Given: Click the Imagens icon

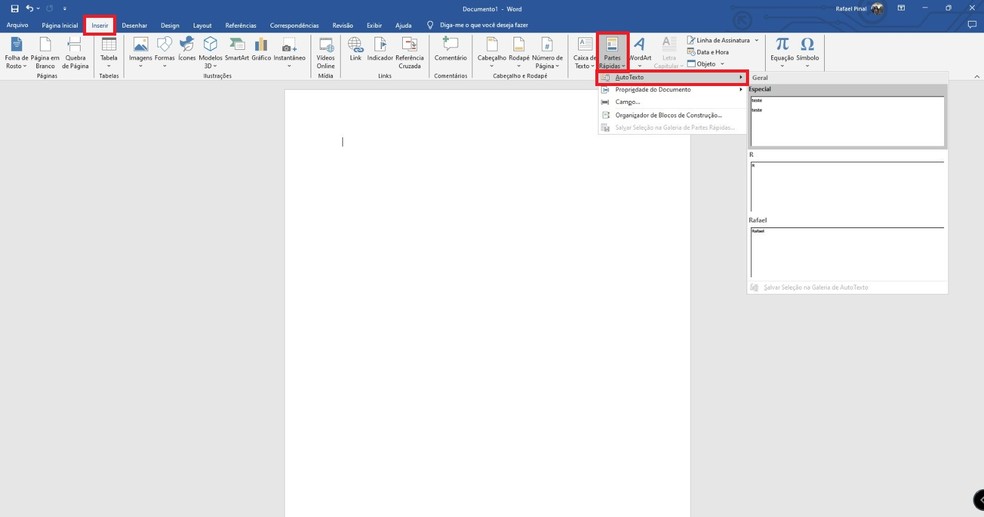Looking at the screenshot, I should (141, 52).
